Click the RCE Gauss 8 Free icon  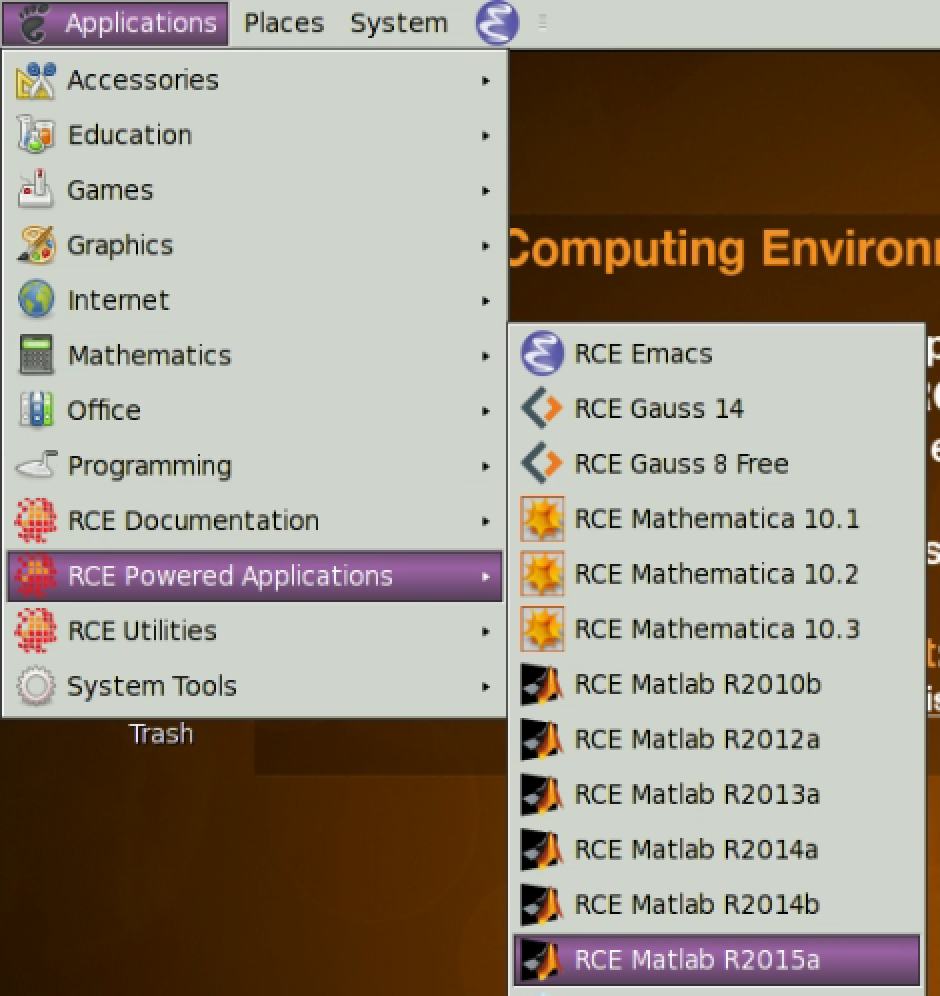pyautogui.click(x=542, y=463)
